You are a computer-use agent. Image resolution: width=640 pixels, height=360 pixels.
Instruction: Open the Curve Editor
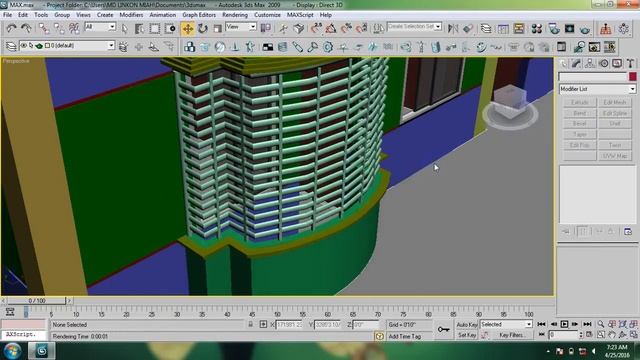coord(503,28)
